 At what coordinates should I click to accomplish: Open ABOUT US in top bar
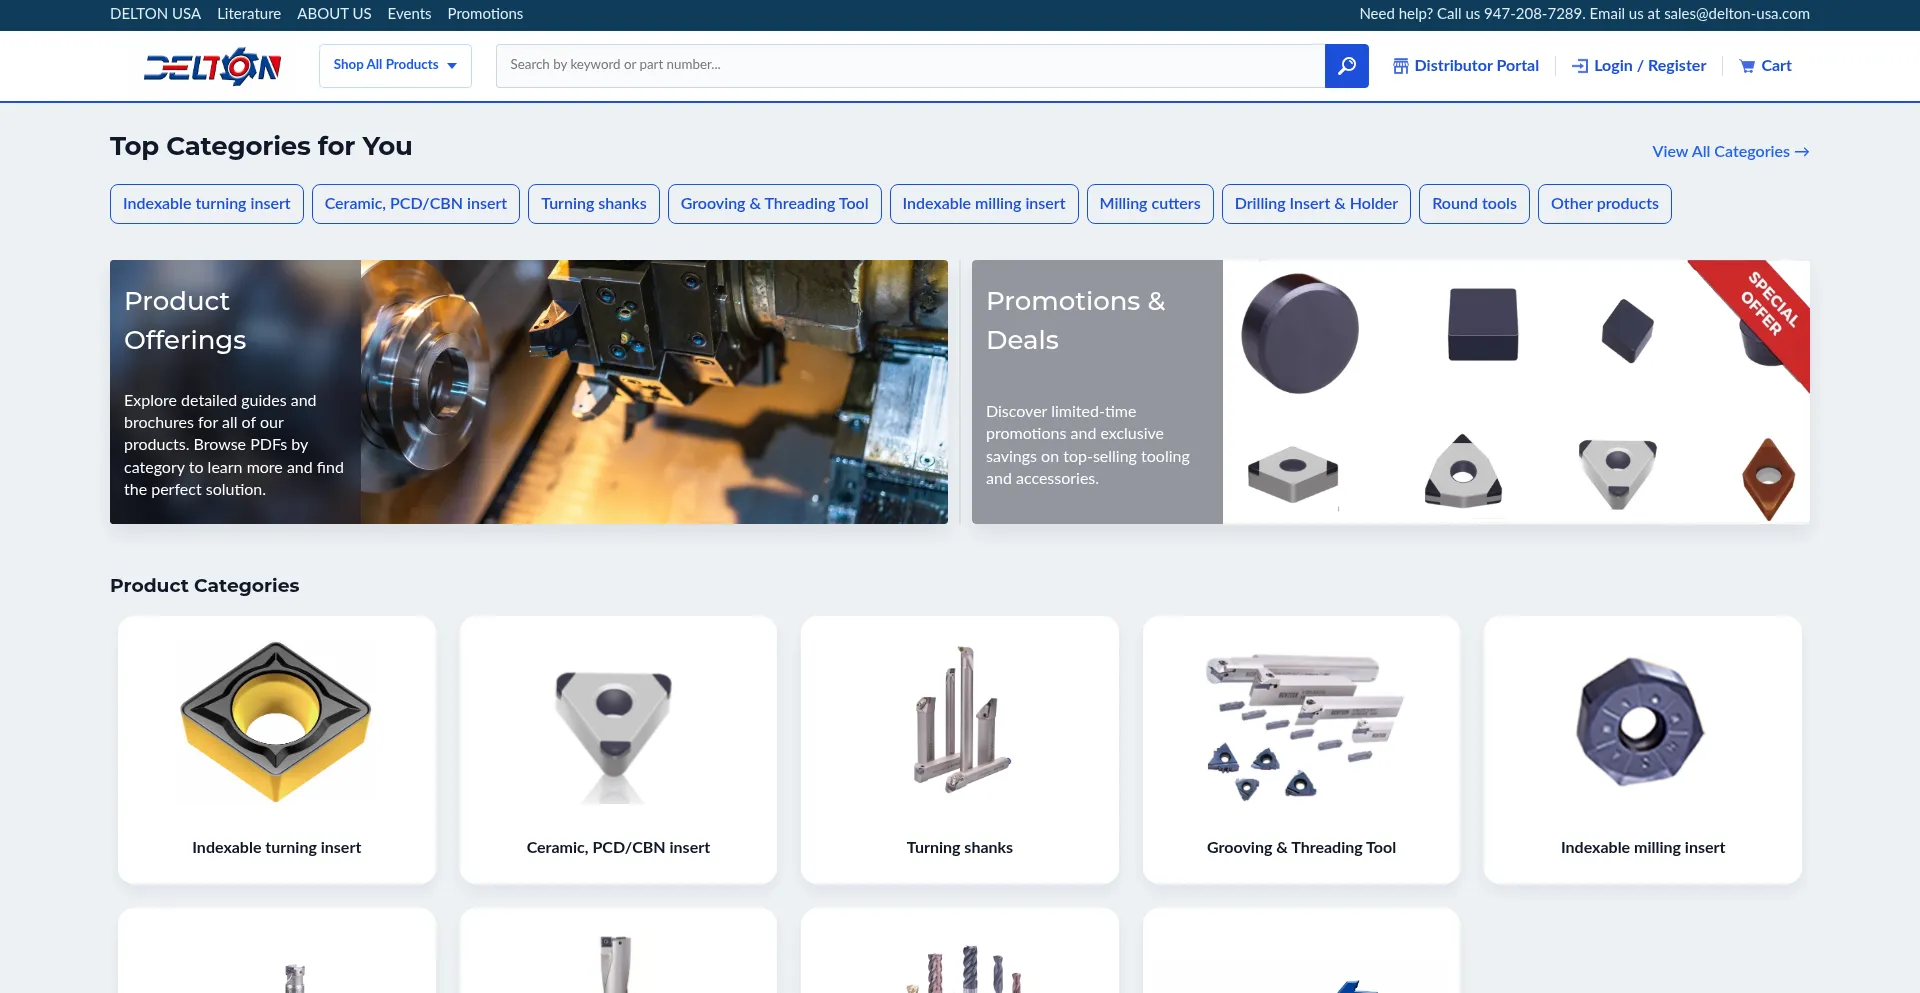pos(334,14)
